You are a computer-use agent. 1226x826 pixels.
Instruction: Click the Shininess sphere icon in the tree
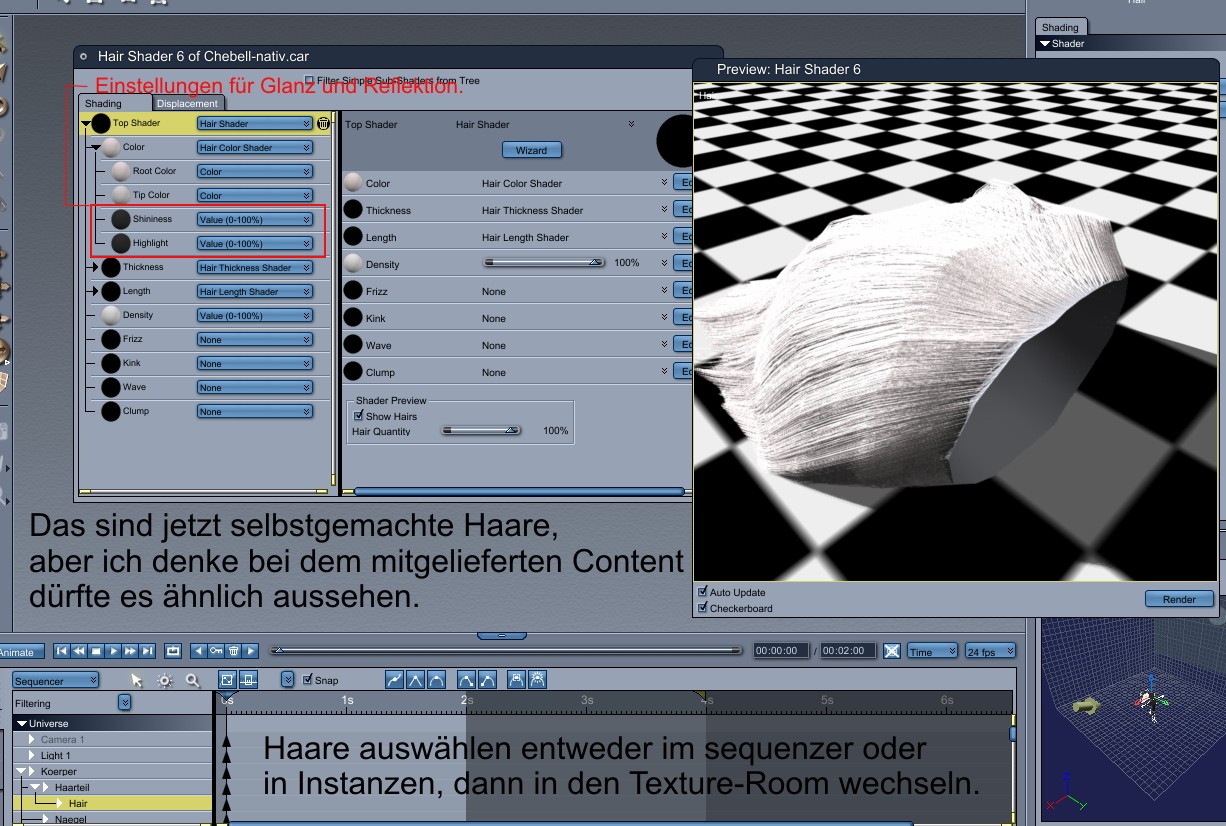(121, 219)
